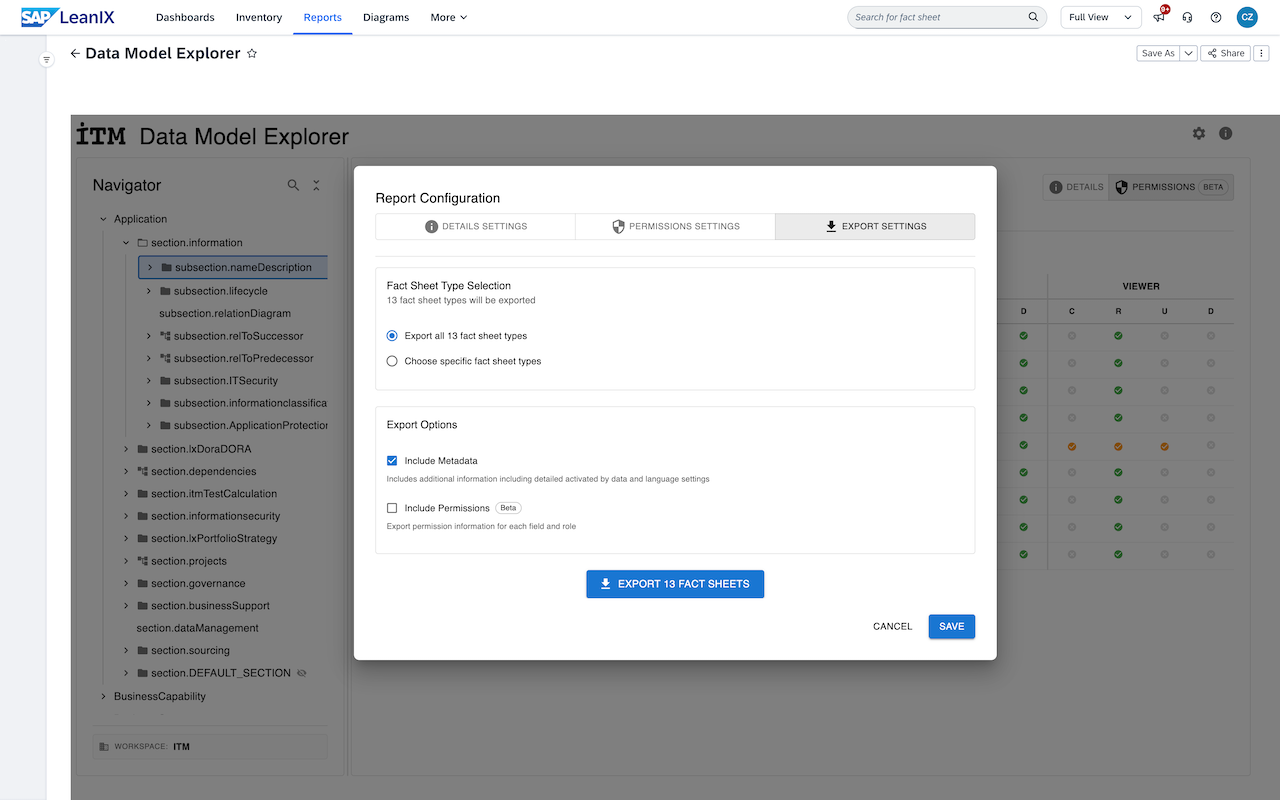Open the help question mark icon
The height and width of the screenshot is (800, 1280).
(x=1216, y=17)
